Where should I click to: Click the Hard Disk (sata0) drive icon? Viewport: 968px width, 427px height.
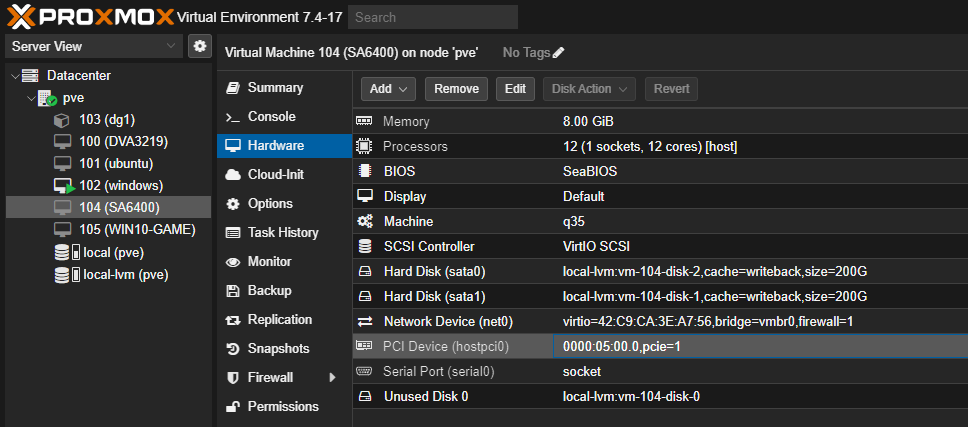[365, 271]
